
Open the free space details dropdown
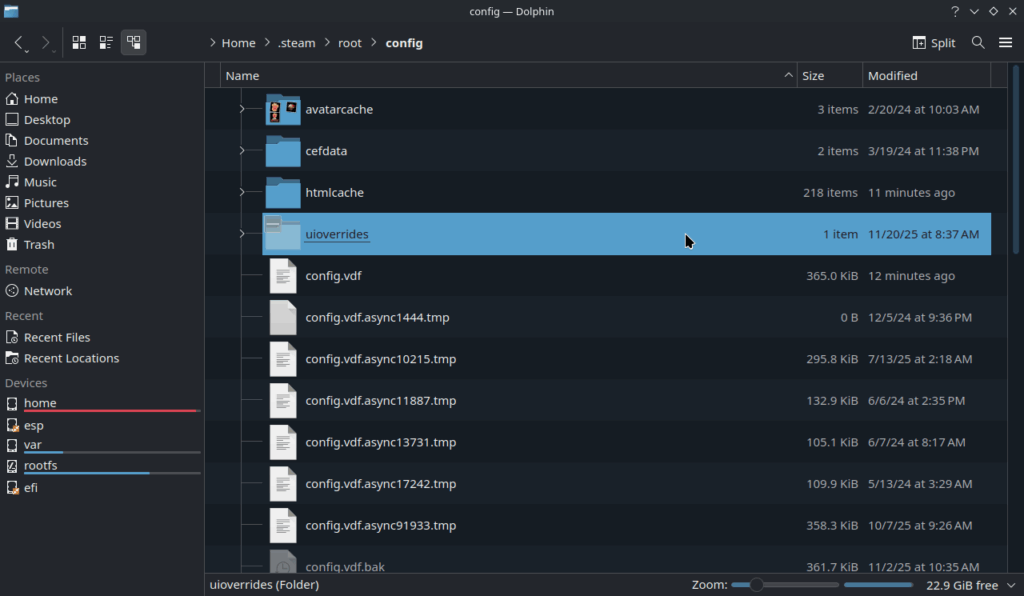(x=1011, y=585)
